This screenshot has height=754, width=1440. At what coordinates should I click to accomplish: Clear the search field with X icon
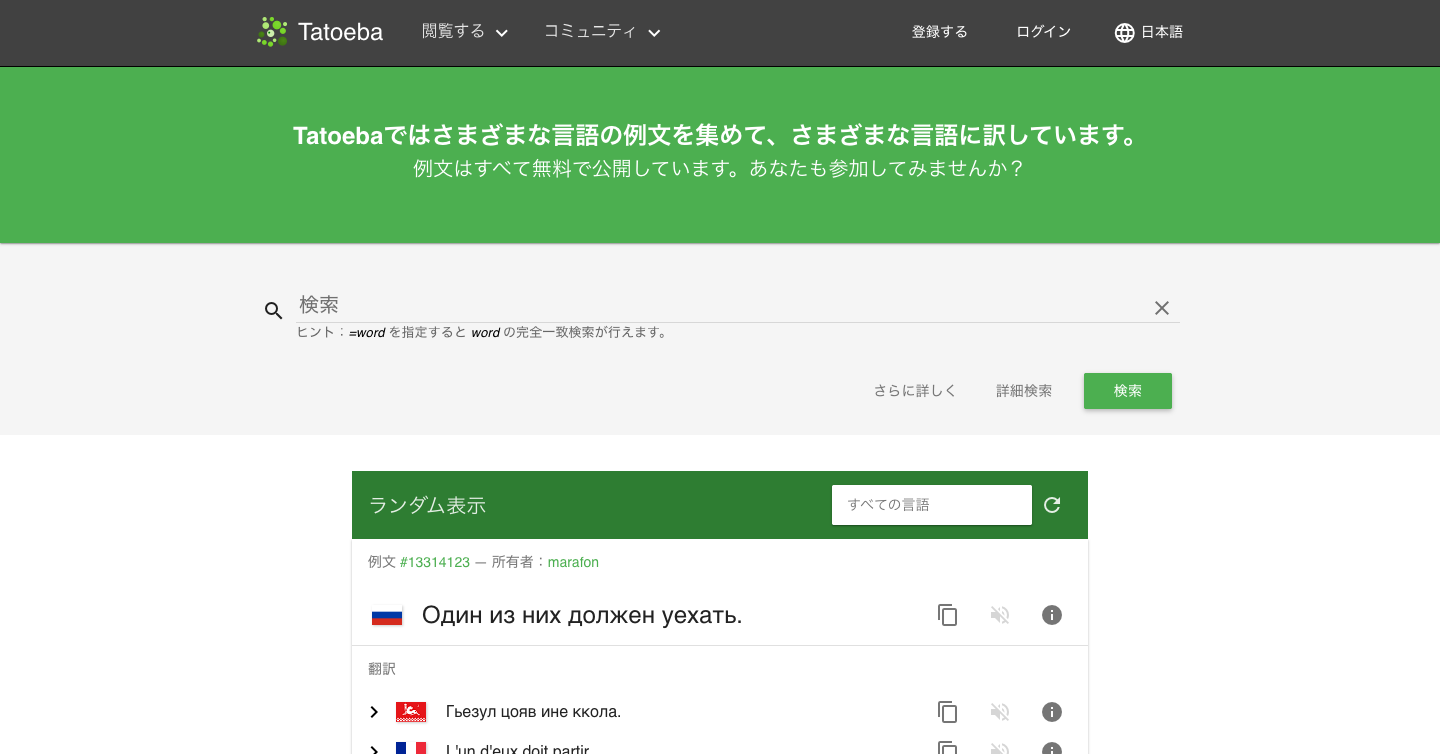(1162, 308)
